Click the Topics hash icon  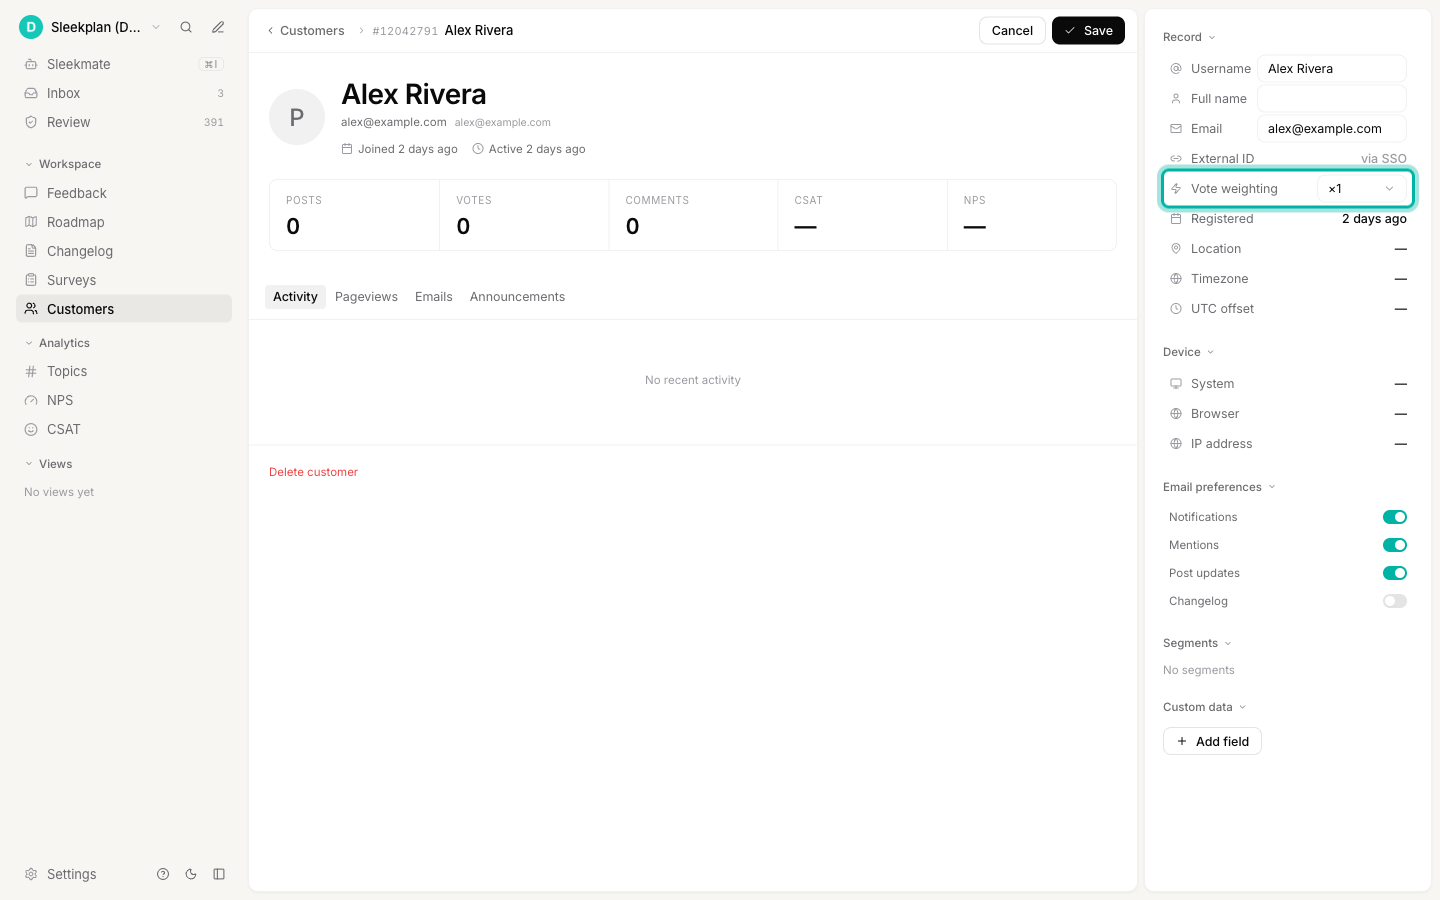point(31,371)
